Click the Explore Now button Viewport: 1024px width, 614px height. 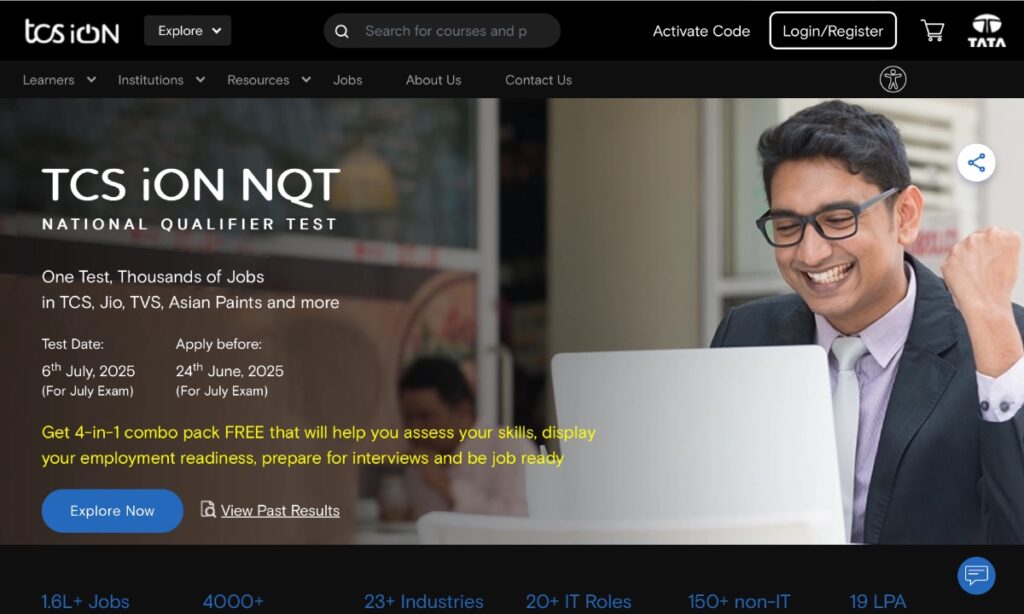pyautogui.click(x=112, y=511)
